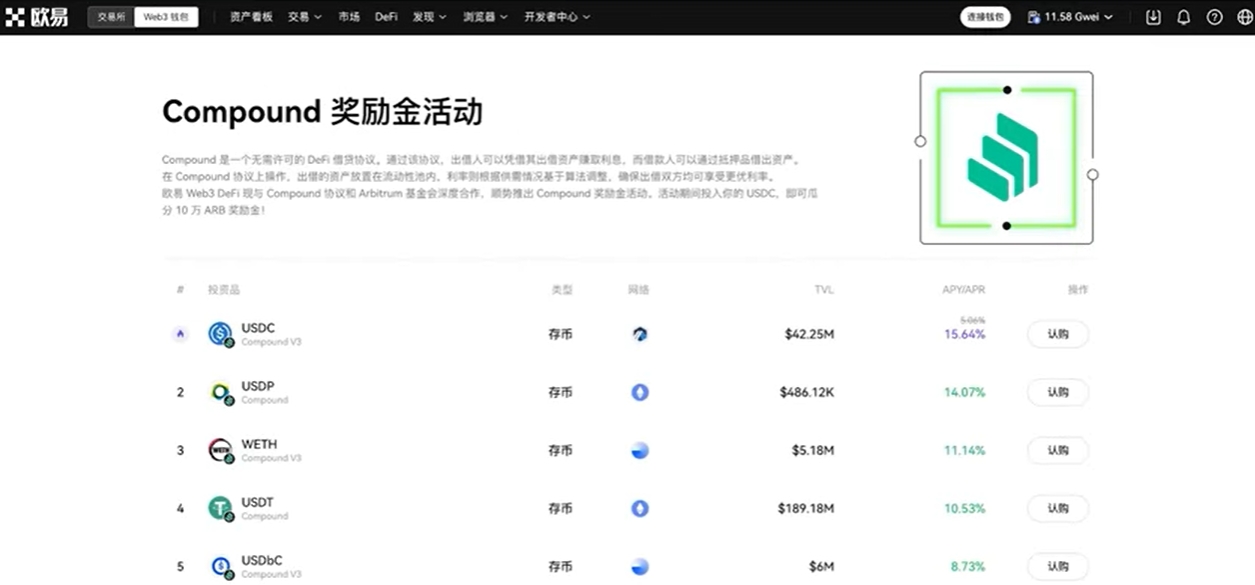
Task: Click the network icon in USDbC row
Action: tap(640, 566)
